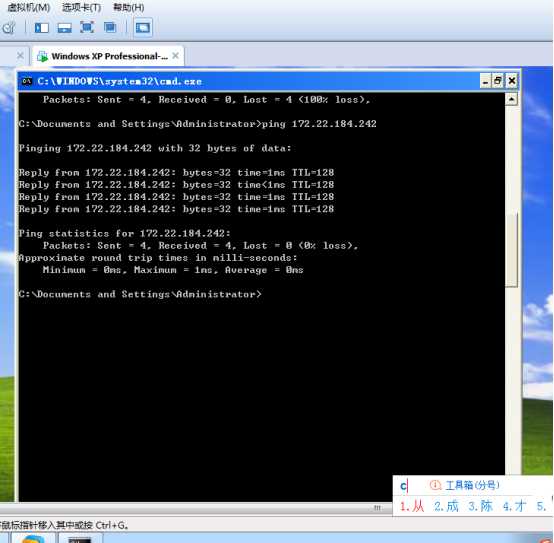
Task: Close the cmd.exe window
Action: pyautogui.click(x=511, y=81)
